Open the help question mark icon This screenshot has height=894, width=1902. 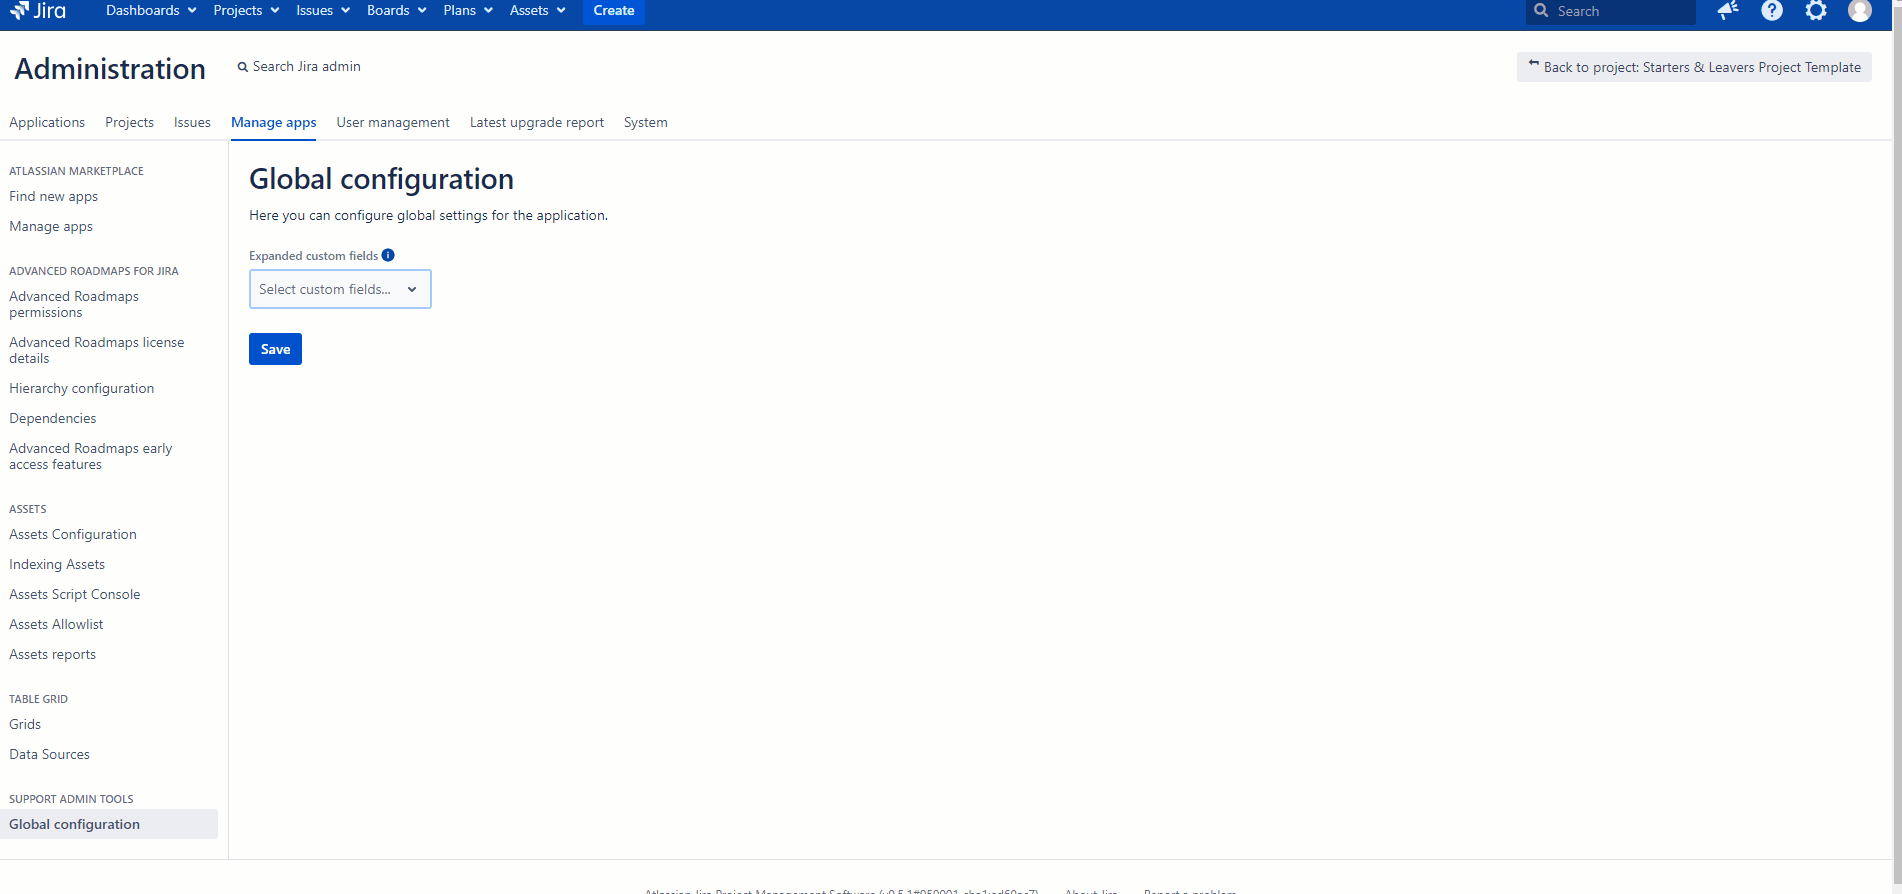tap(1771, 11)
